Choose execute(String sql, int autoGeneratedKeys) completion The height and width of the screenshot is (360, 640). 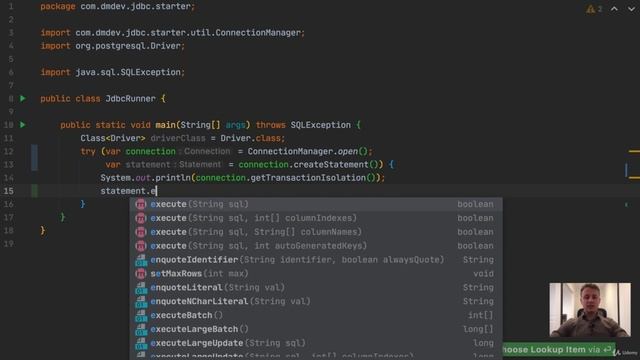click(x=316, y=246)
